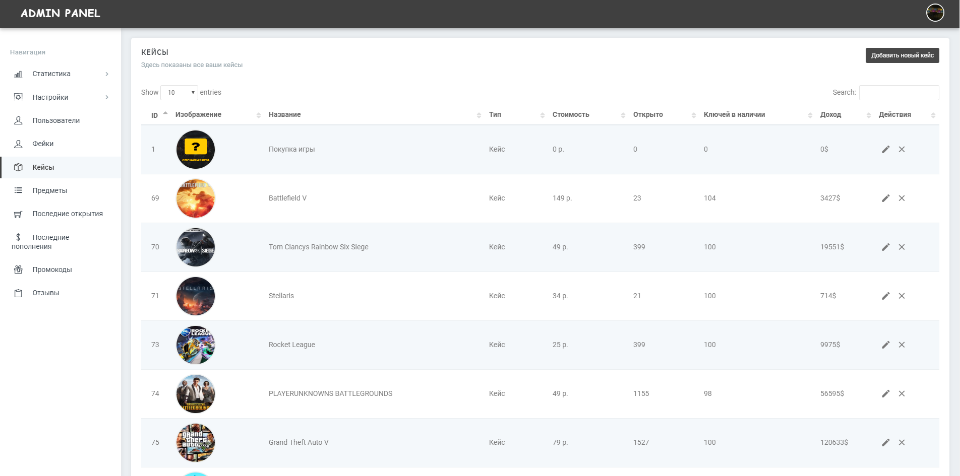Screen dimensions: 960x476
Task: Sort table by Стоимость column
Action: point(571,115)
